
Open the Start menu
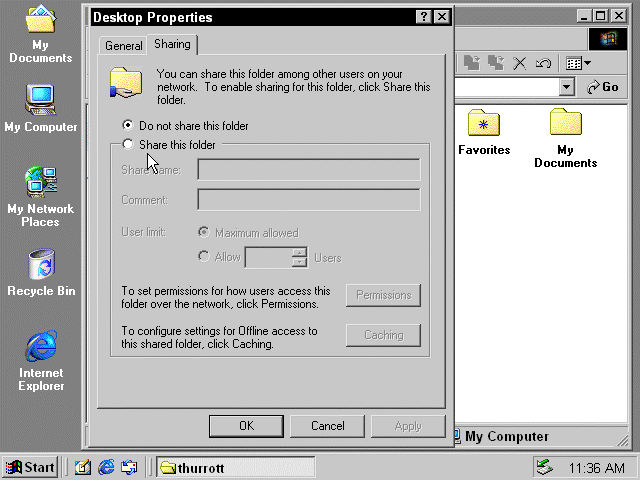click(30, 467)
